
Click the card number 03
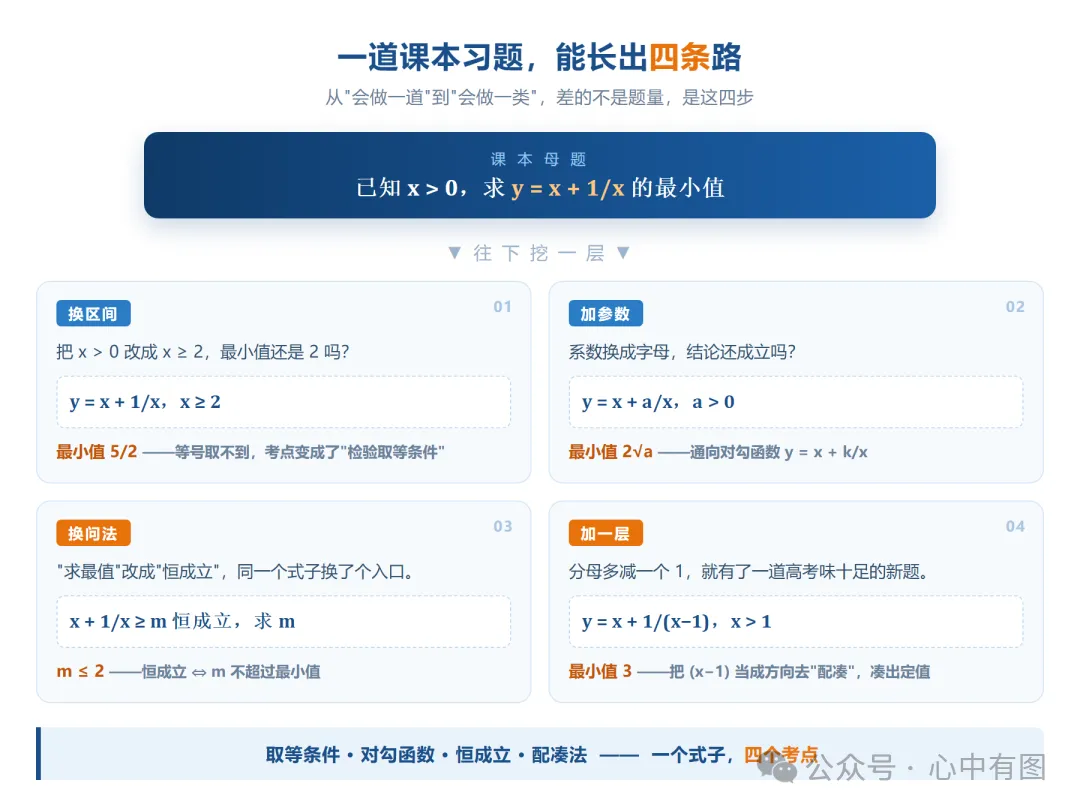tap(503, 526)
